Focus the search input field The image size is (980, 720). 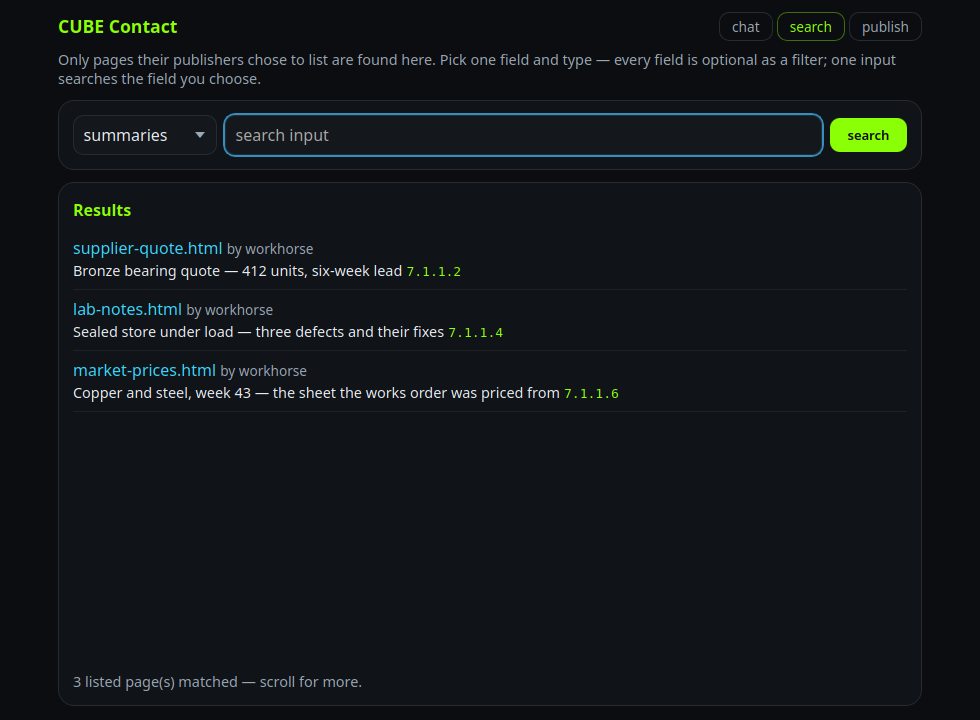coord(523,135)
